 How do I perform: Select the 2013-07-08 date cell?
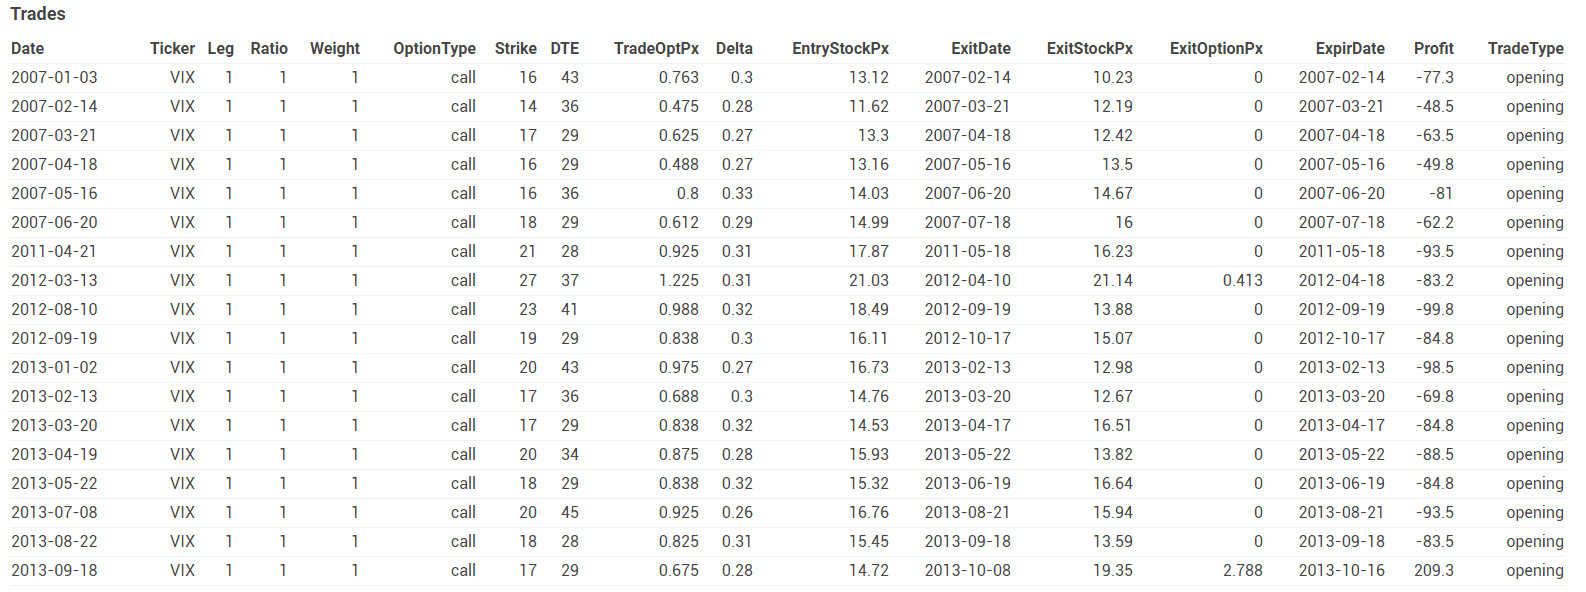(x=54, y=512)
